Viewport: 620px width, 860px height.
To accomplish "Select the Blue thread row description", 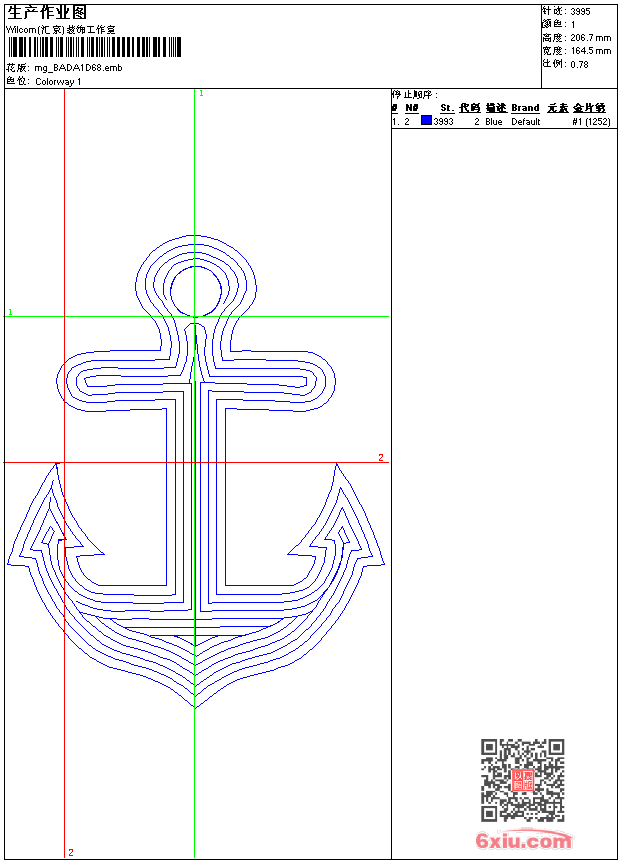I will coord(494,122).
